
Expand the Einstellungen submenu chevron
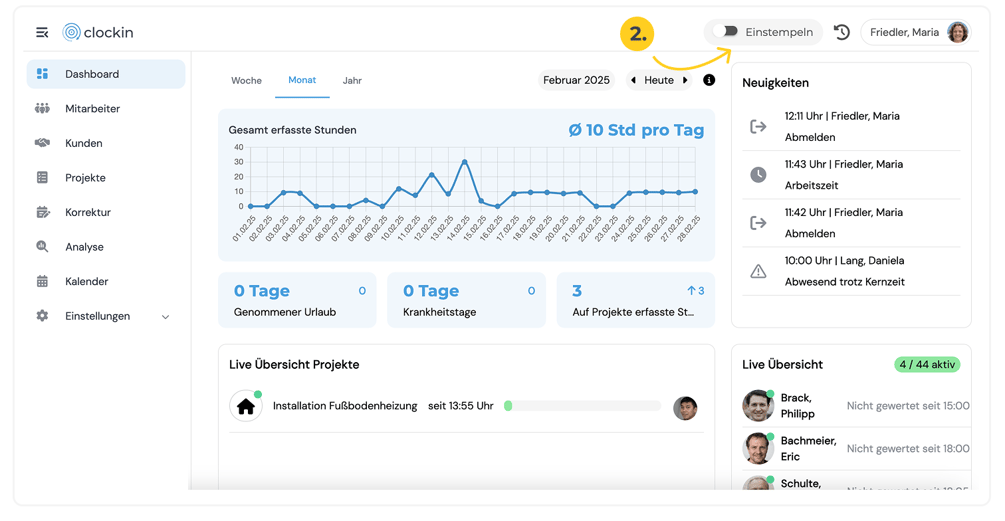[x=165, y=317]
